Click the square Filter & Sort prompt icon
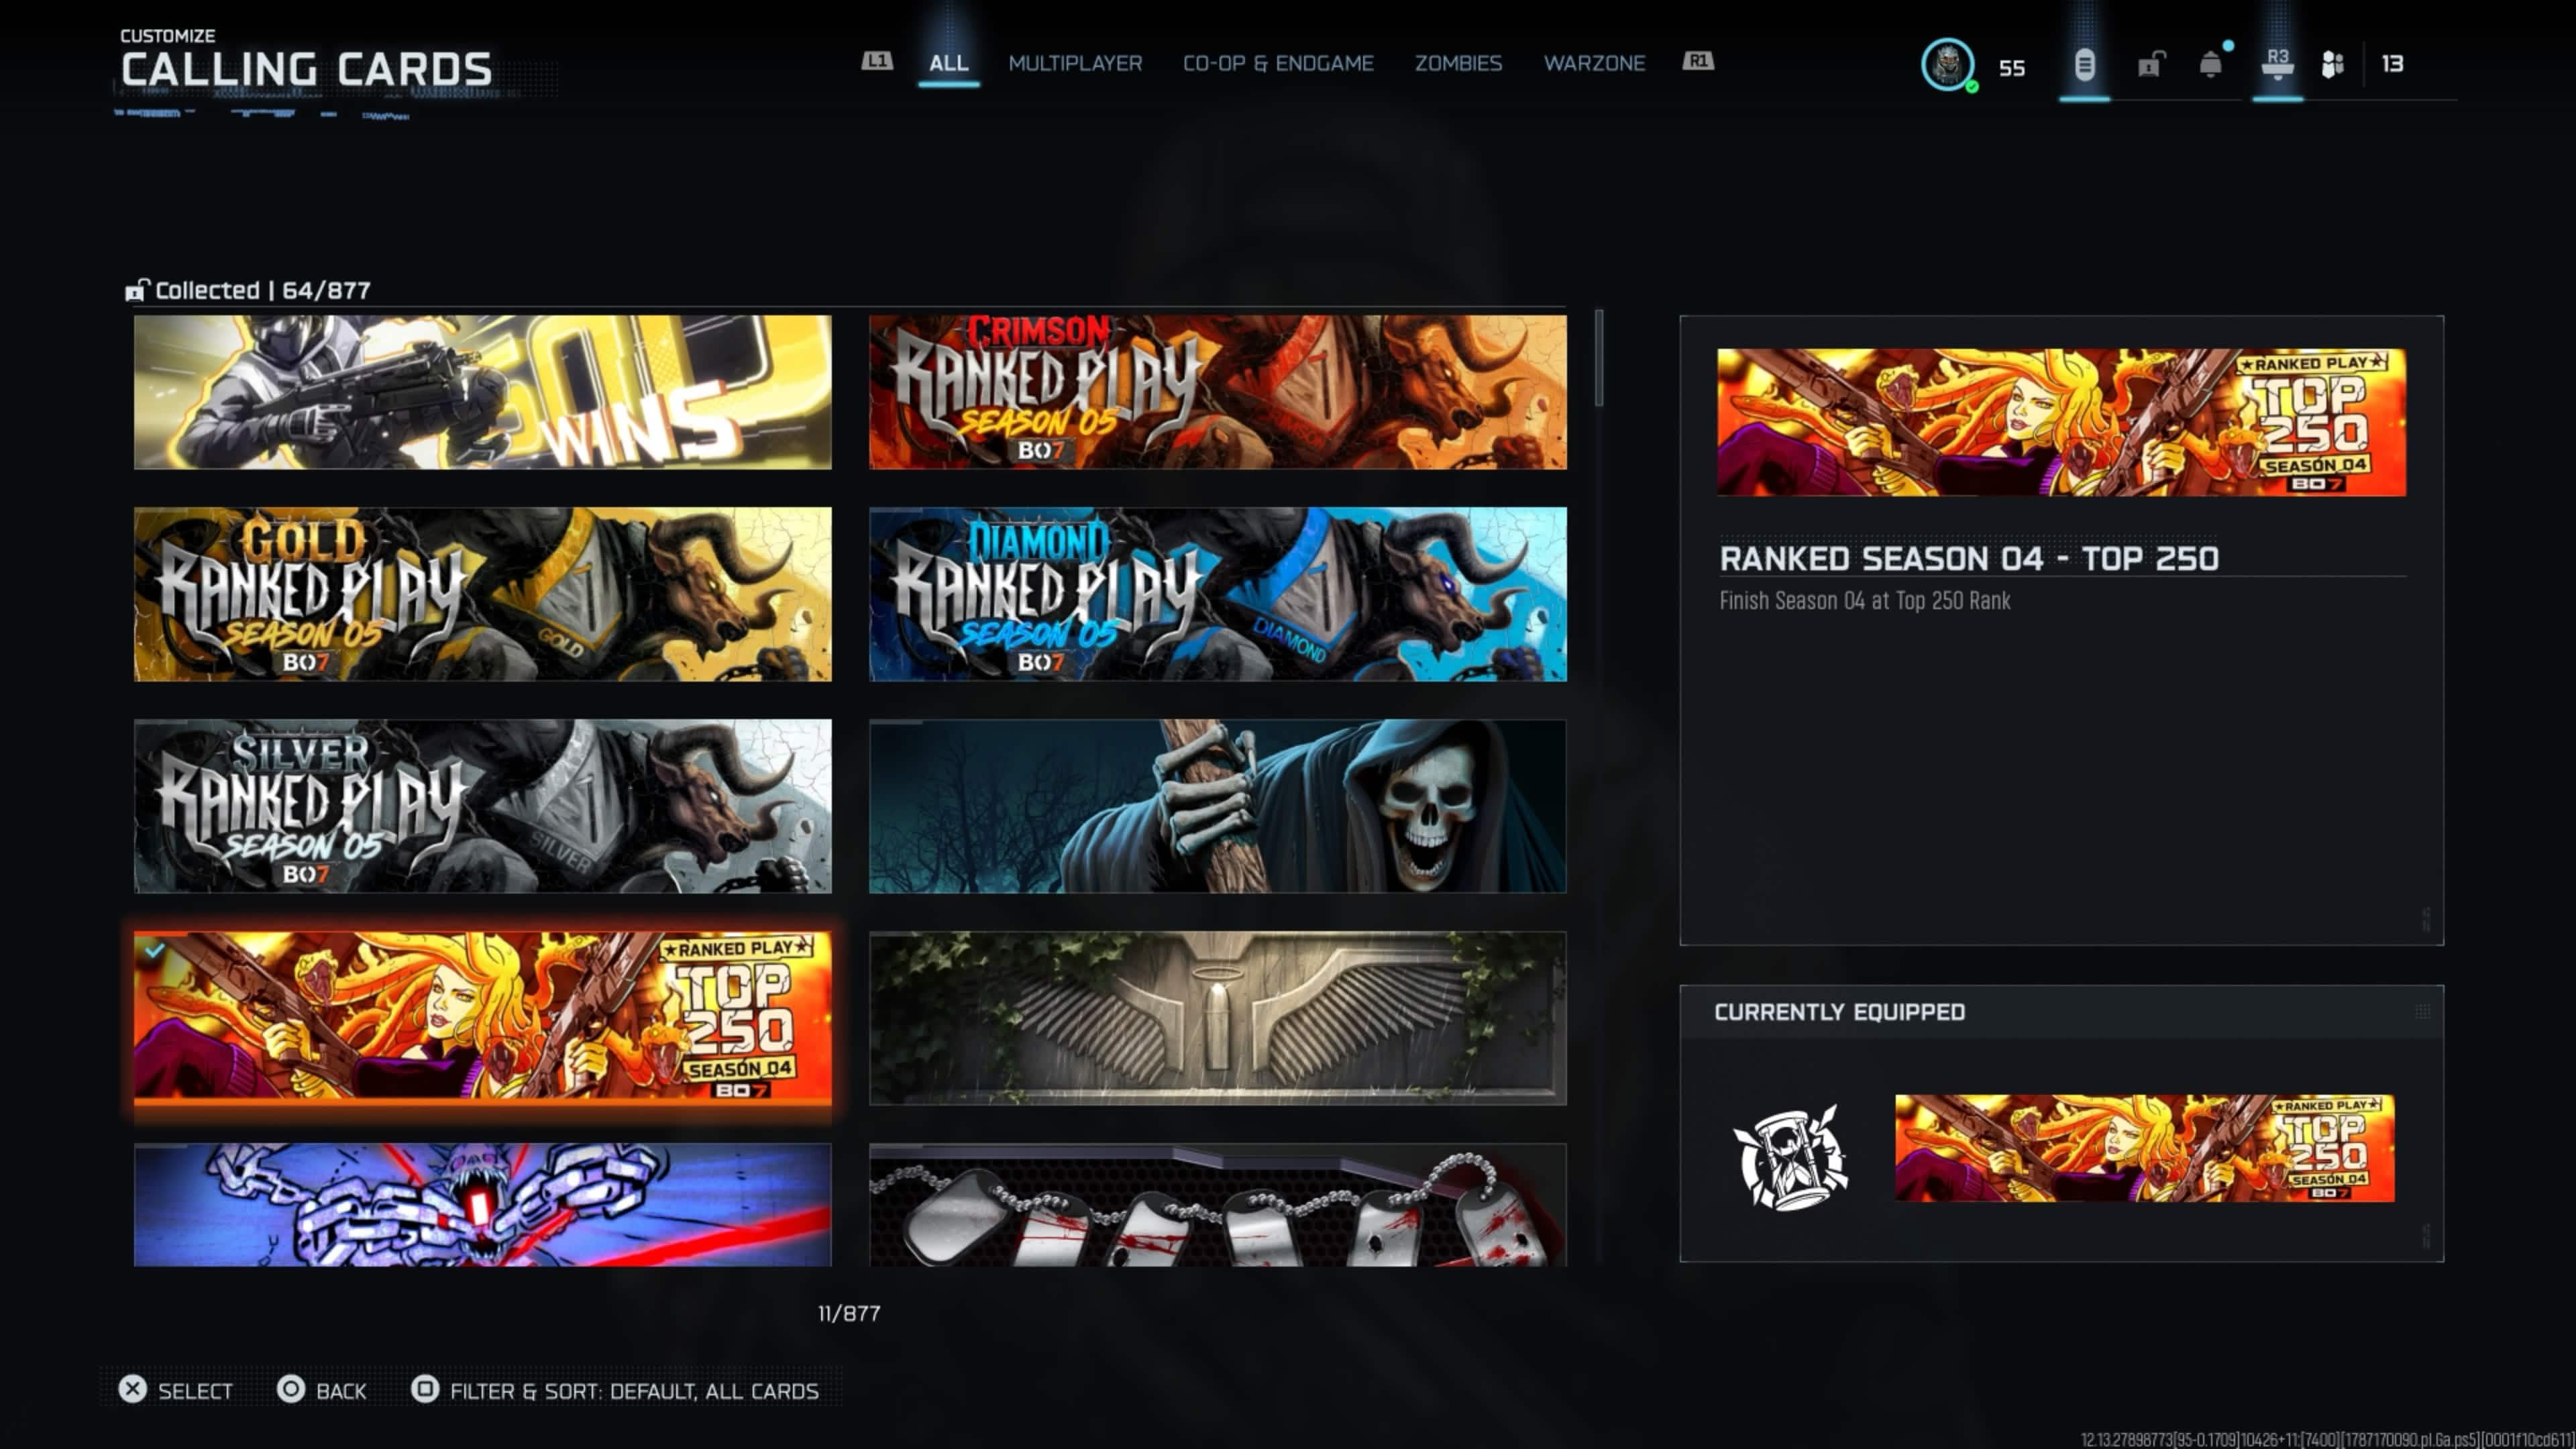 click(x=425, y=1389)
